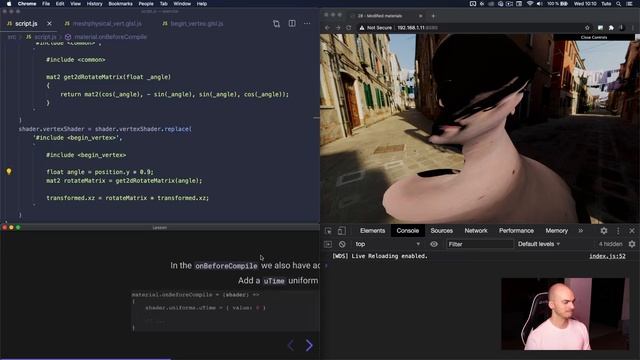Split the editor with split icon
The image size is (640, 360).
pyautogui.click(x=292, y=24)
